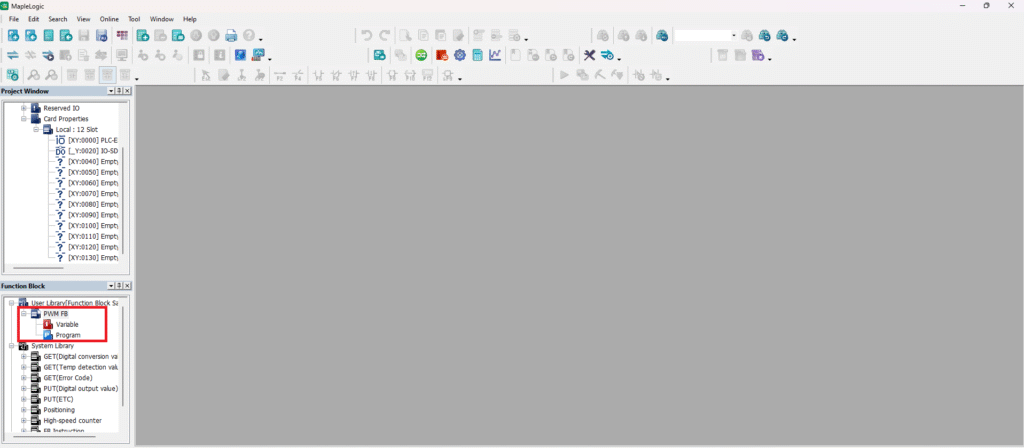This screenshot has width=1024, height=448.
Task: Click the blue gear settings icon
Action: pos(460,56)
